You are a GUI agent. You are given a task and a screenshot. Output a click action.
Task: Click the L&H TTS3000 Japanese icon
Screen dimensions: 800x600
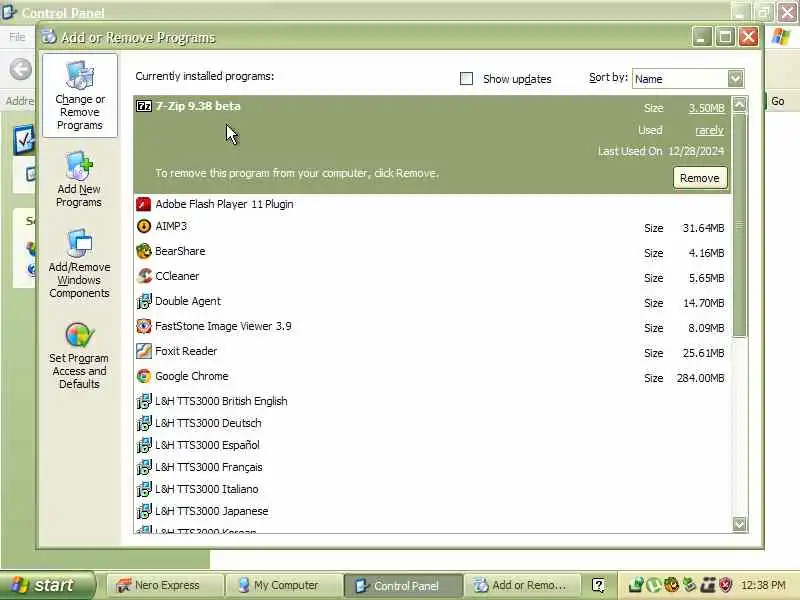(144, 511)
